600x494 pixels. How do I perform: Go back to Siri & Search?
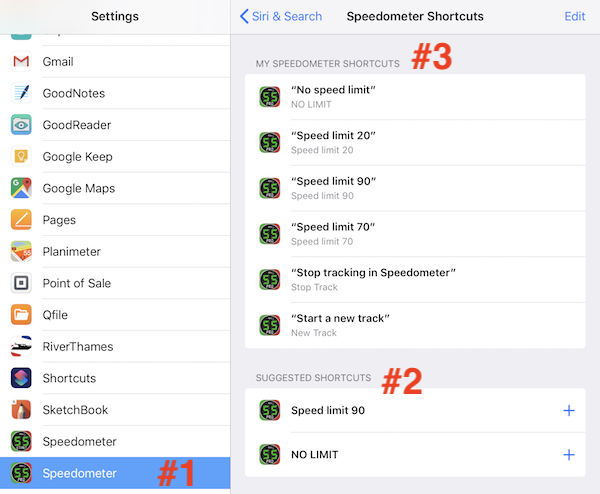(x=281, y=16)
